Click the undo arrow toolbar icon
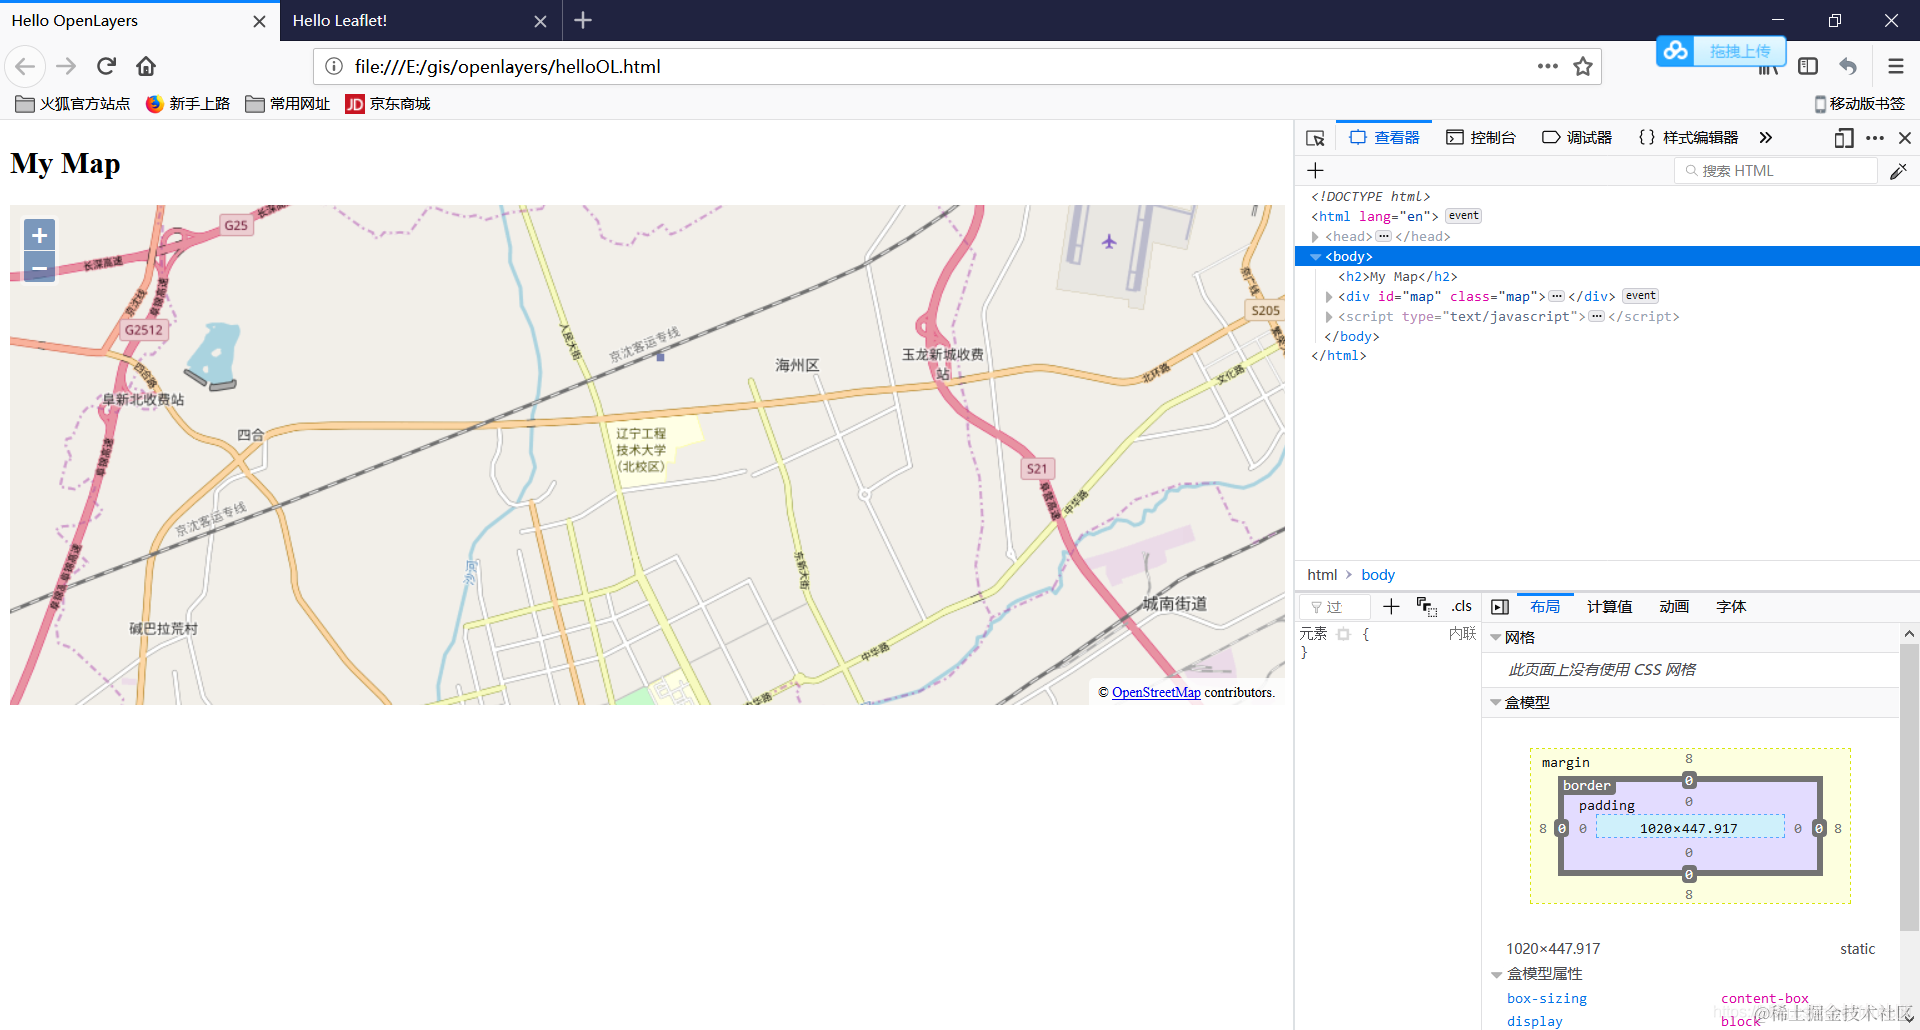 coord(1848,67)
